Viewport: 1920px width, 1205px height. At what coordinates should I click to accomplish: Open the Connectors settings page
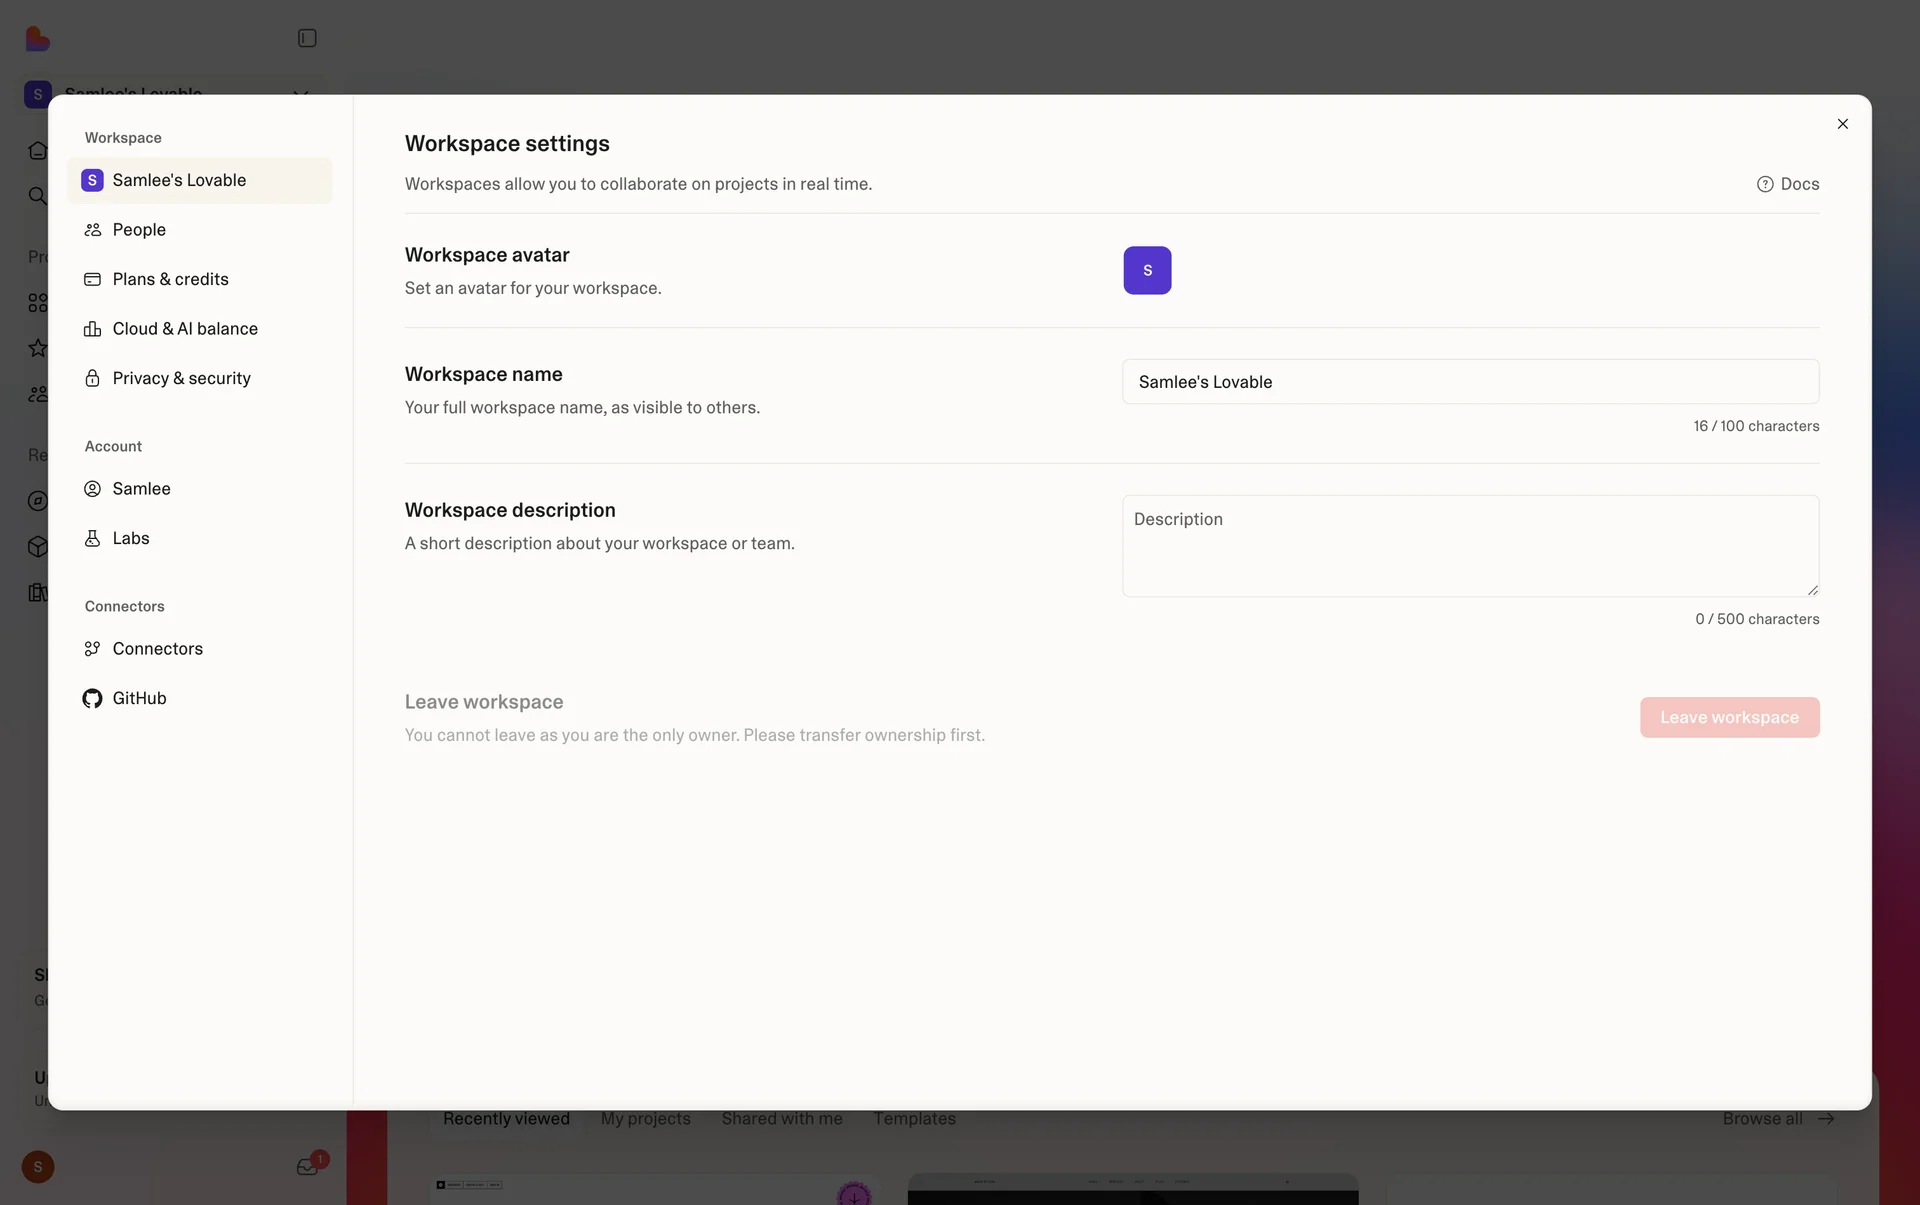click(x=157, y=649)
